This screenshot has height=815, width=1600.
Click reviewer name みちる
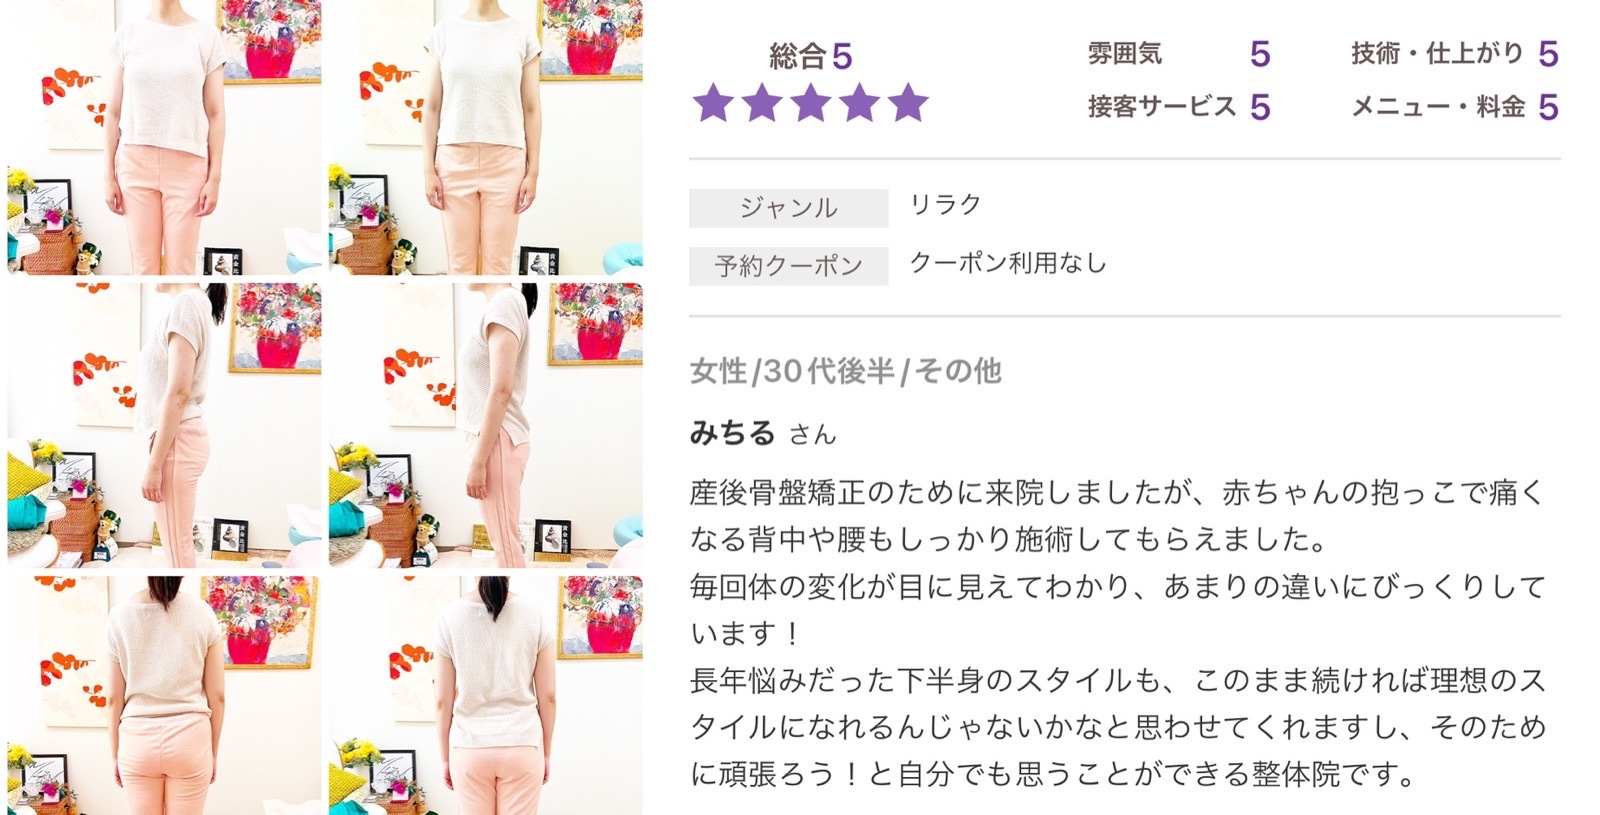(x=733, y=433)
